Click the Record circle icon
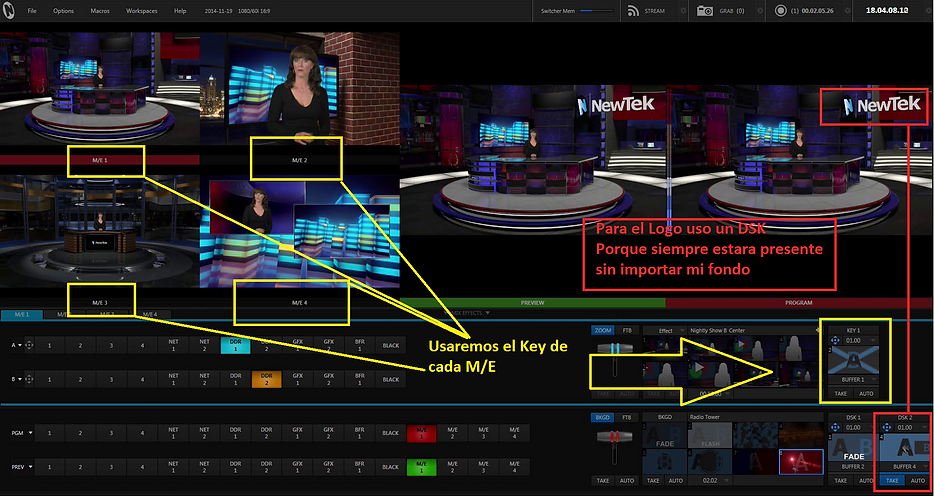 [x=780, y=11]
